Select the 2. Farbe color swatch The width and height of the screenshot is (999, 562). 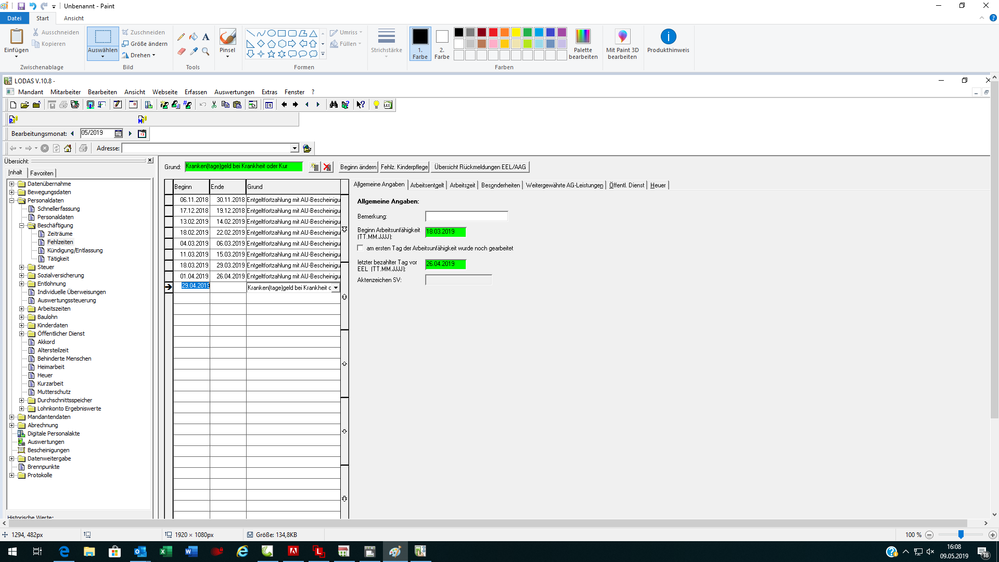(x=442, y=44)
